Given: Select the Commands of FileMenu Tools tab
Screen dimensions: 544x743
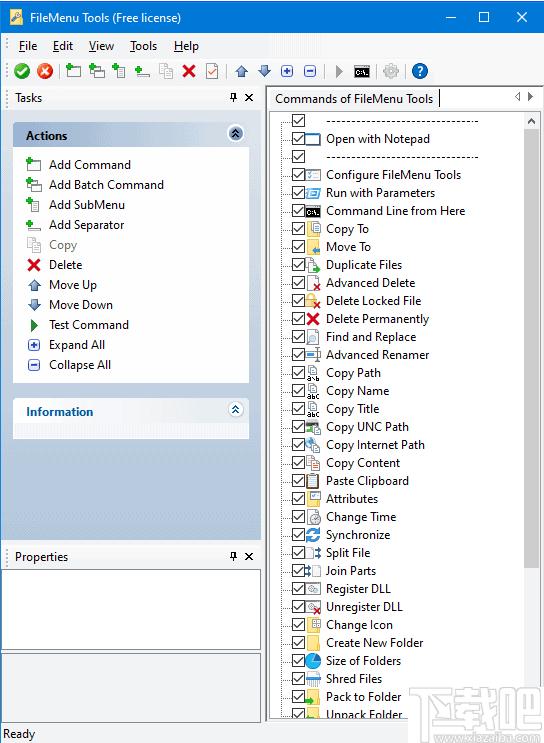Looking at the screenshot, I should [354, 99].
